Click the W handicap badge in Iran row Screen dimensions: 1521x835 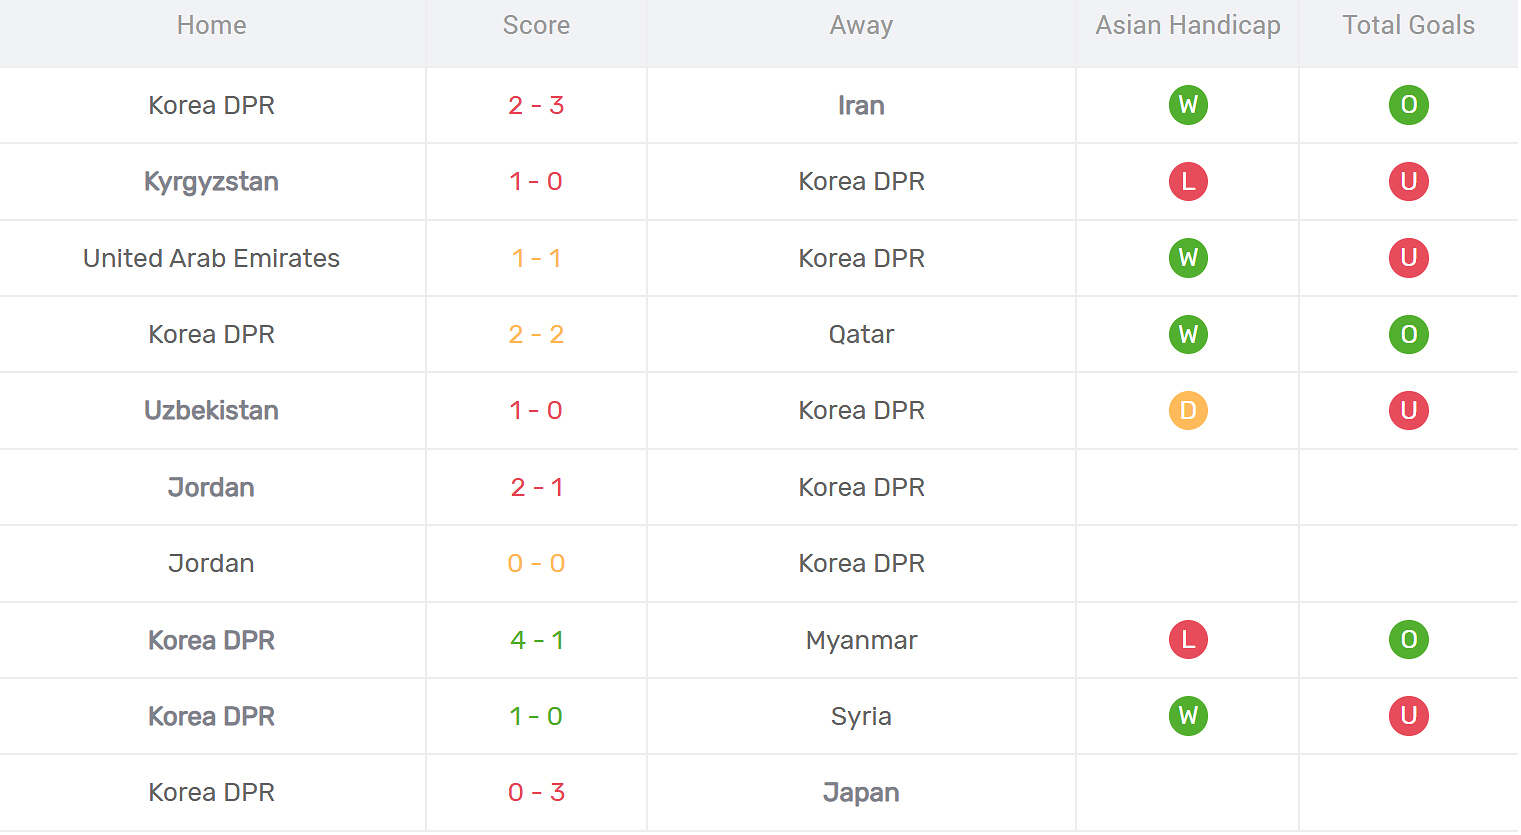coord(1188,105)
